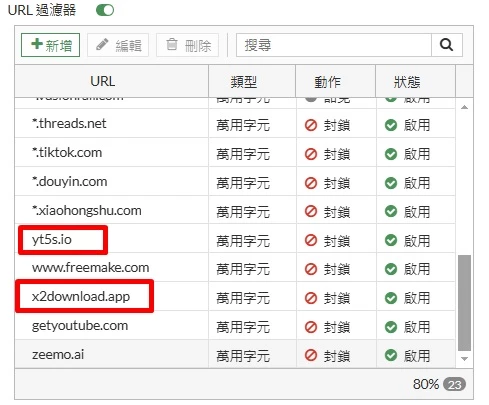Click enabled checkmark icon in yt5s.io row
The width and height of the screenshot is (489, 405).
[391, 240]
